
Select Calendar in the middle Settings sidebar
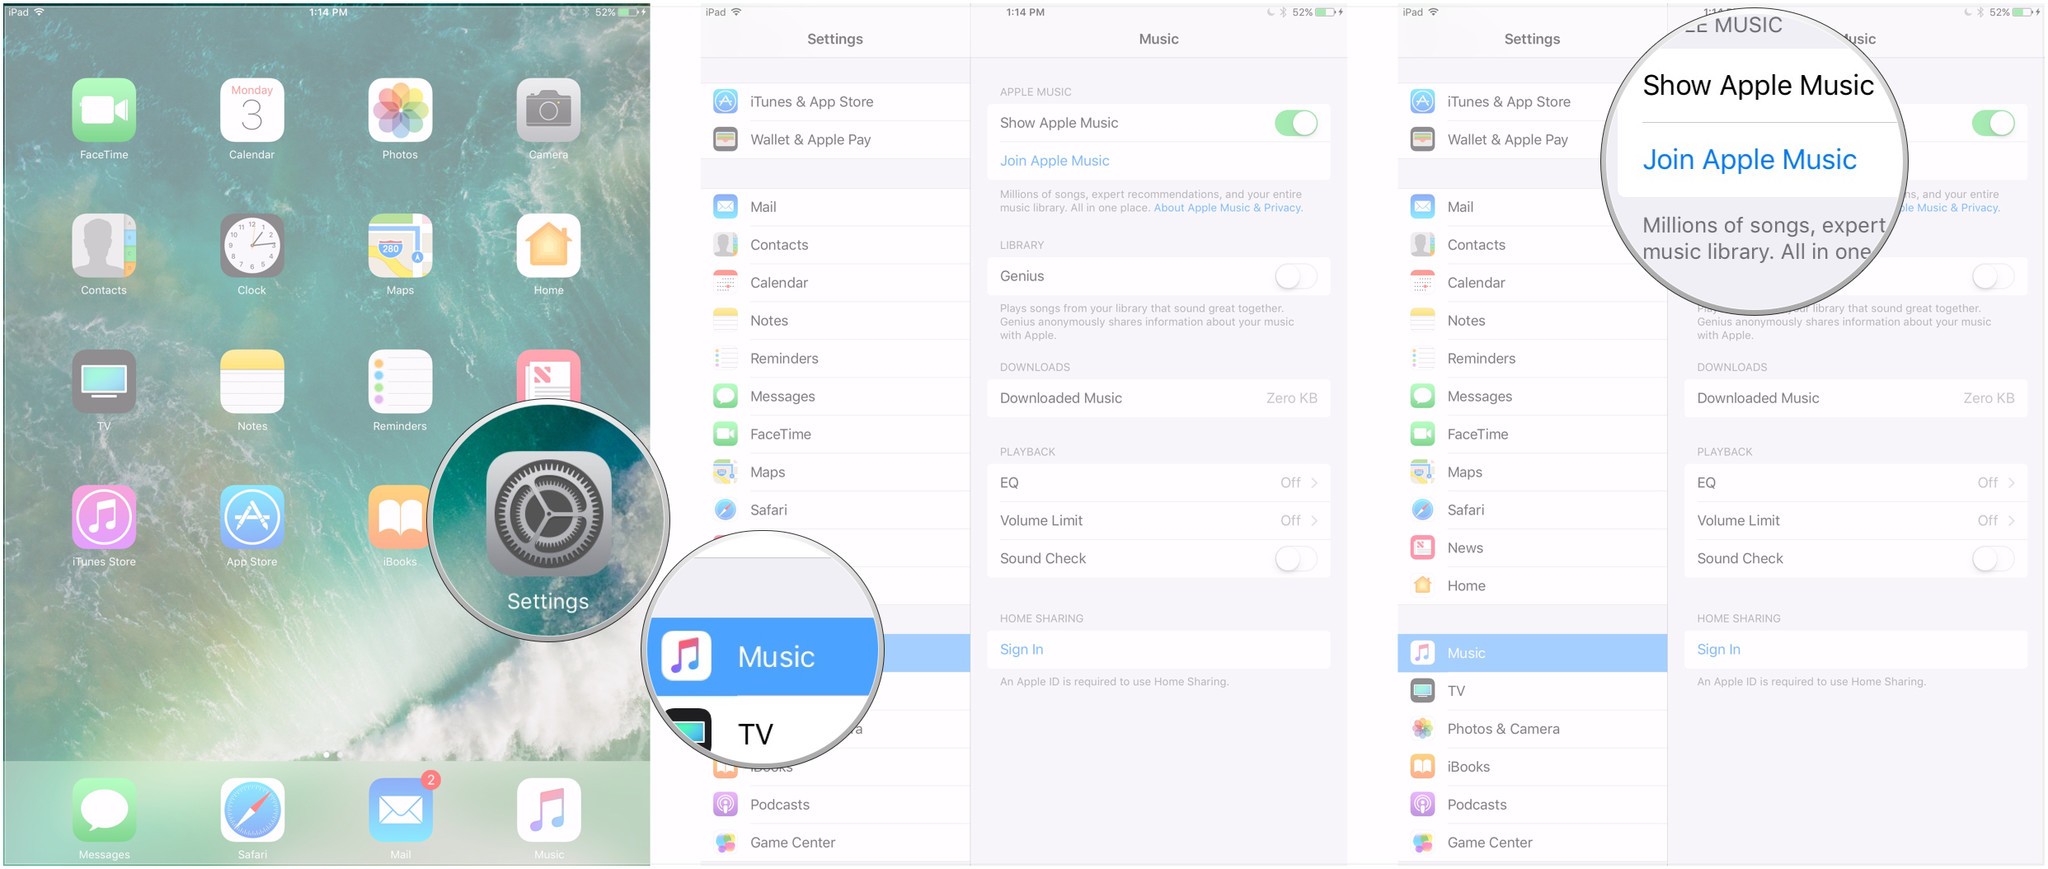point(835,282)
